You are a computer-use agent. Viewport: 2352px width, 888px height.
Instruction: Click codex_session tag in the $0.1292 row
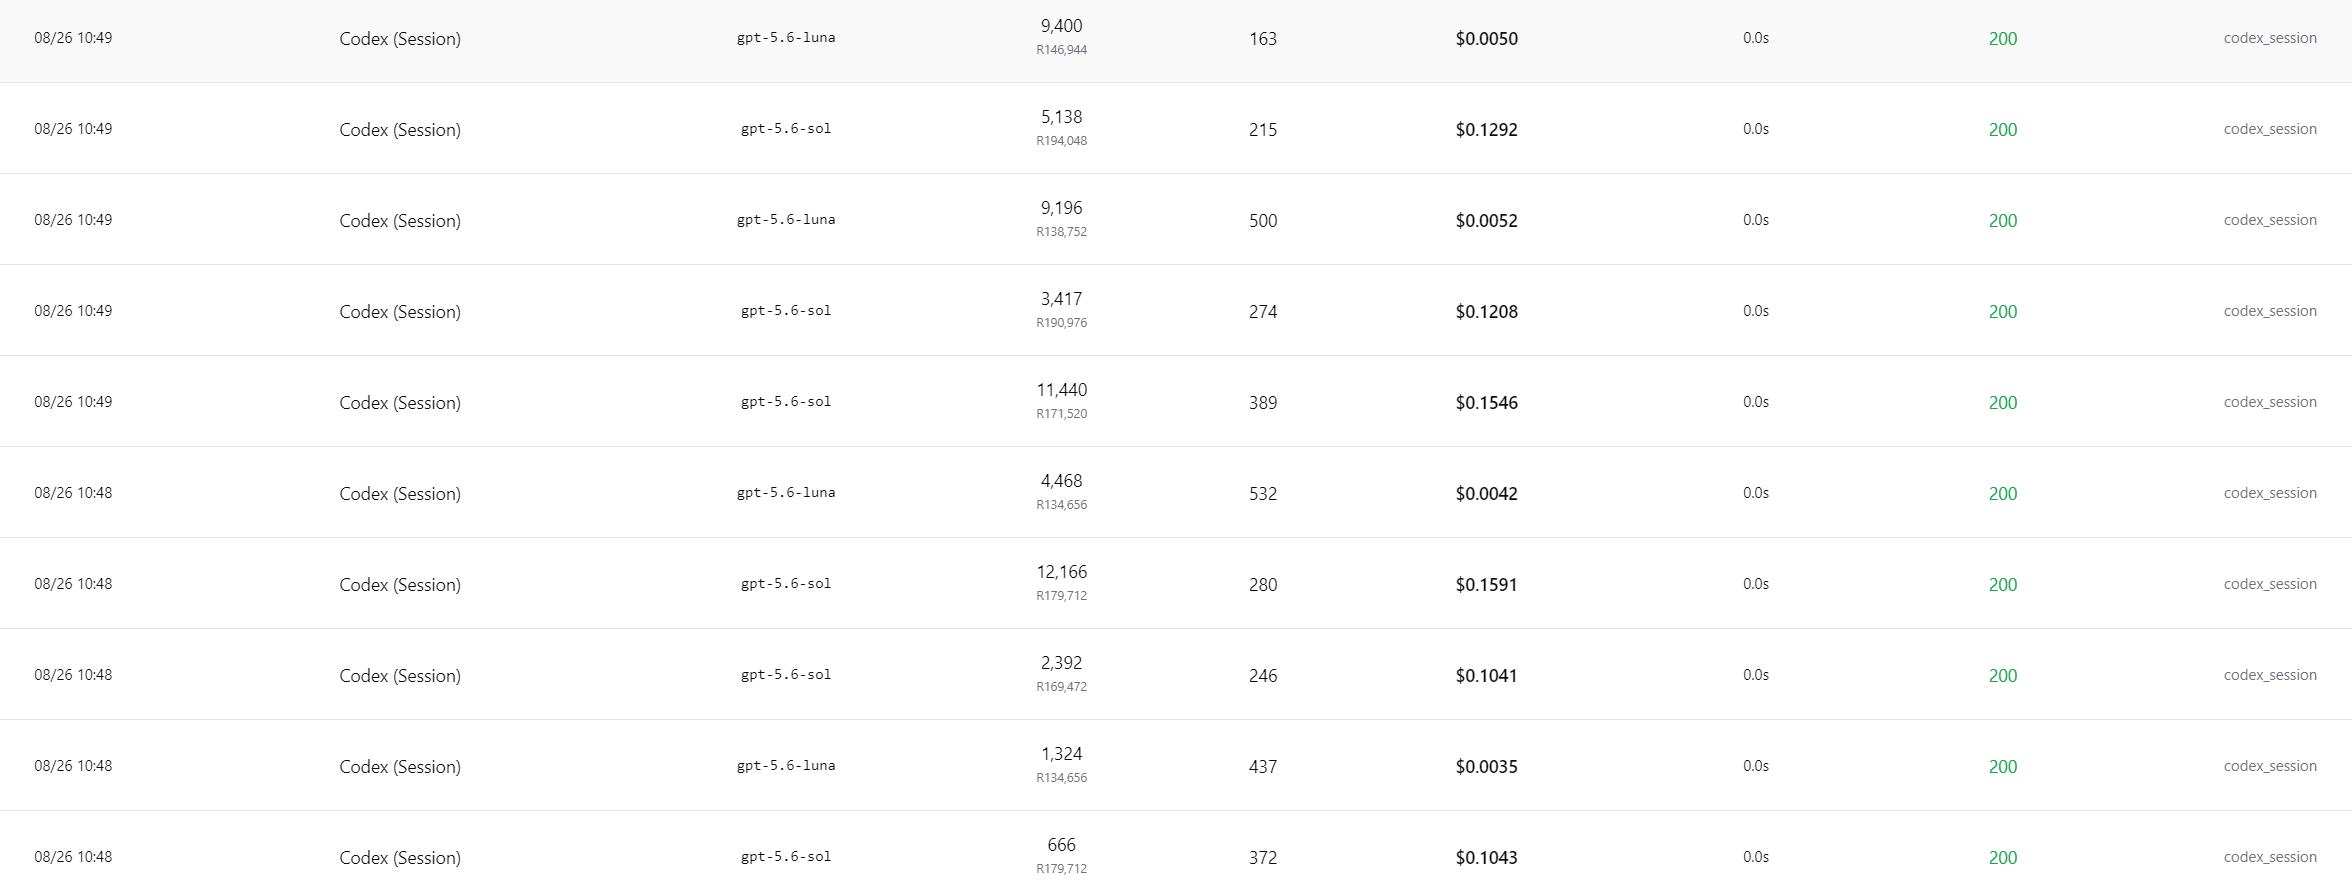pos(2270,129)
